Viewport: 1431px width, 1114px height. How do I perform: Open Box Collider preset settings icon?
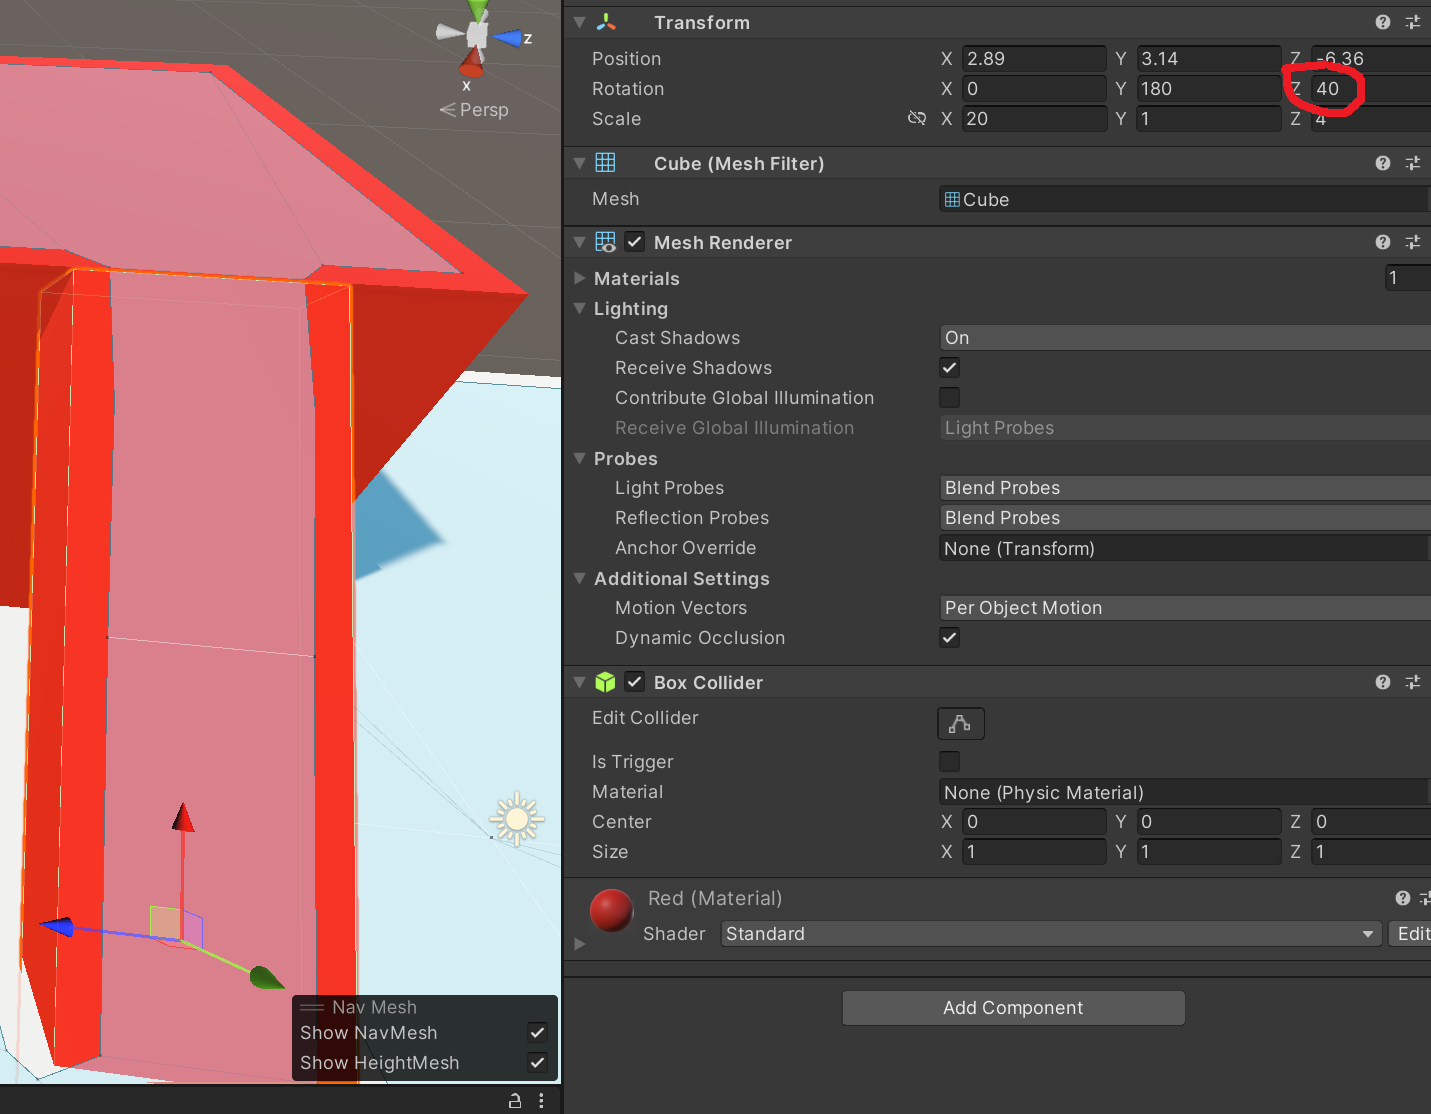1413,682
